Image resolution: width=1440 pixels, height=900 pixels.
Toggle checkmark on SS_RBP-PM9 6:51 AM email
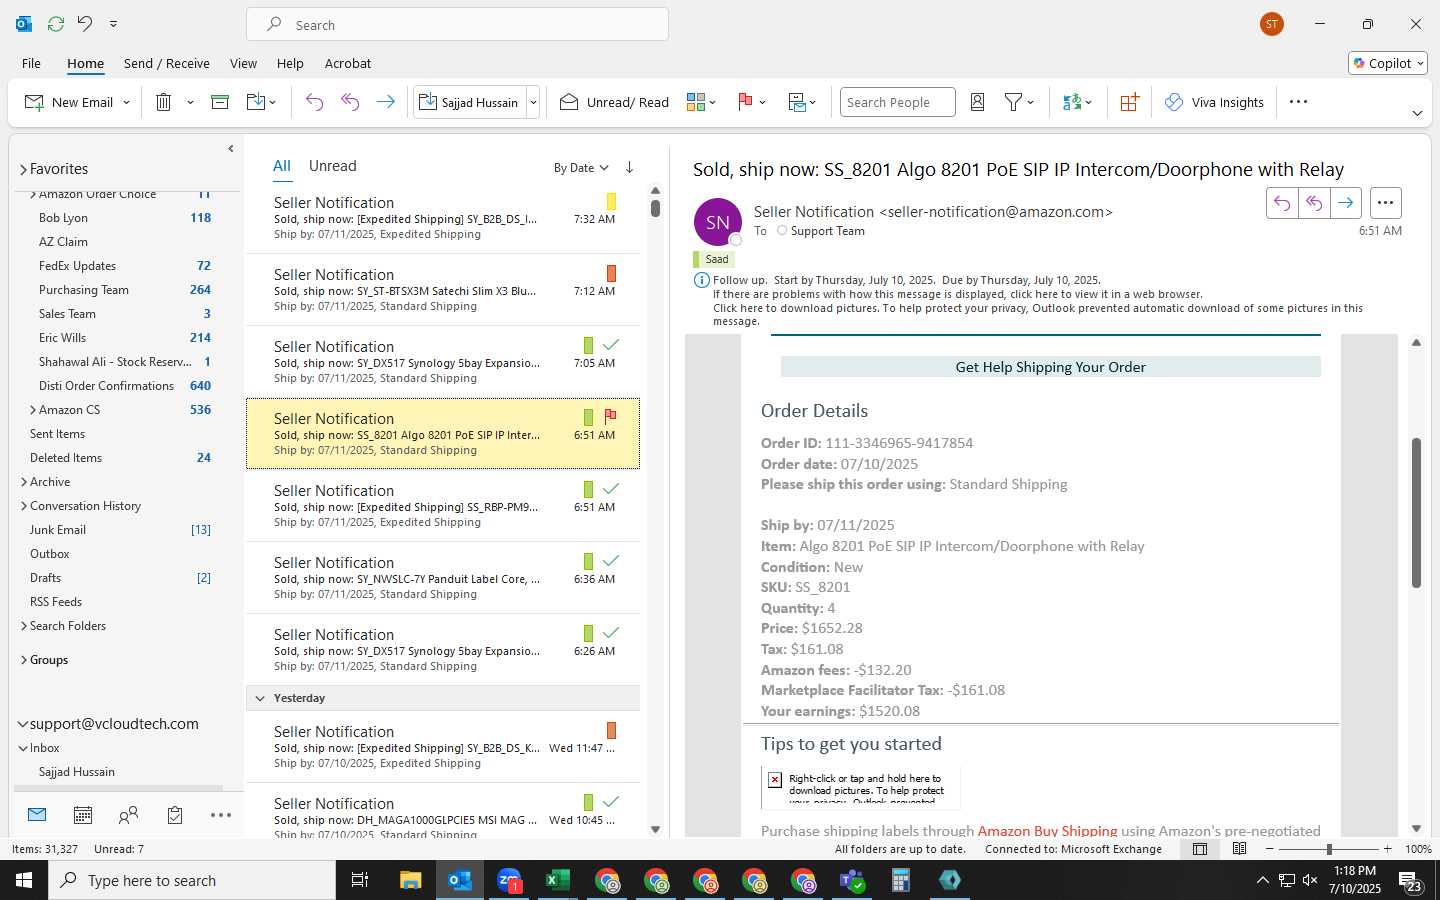coord(611,488)
